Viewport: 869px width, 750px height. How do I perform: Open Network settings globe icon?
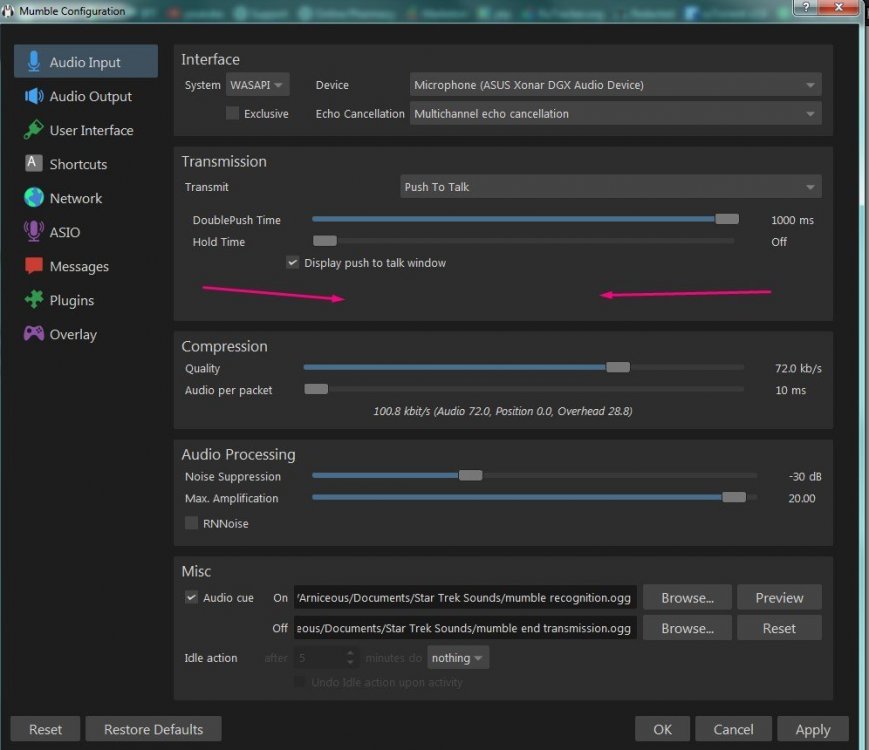34,198
